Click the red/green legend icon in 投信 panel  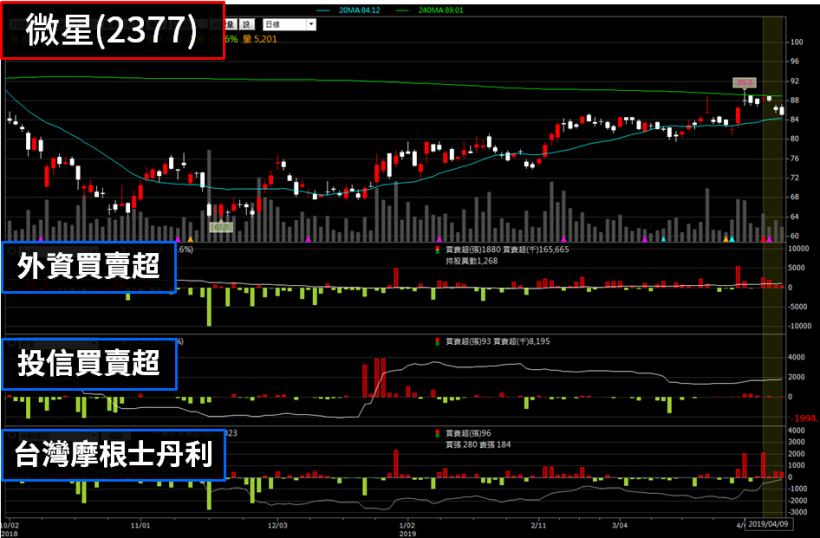438,341
